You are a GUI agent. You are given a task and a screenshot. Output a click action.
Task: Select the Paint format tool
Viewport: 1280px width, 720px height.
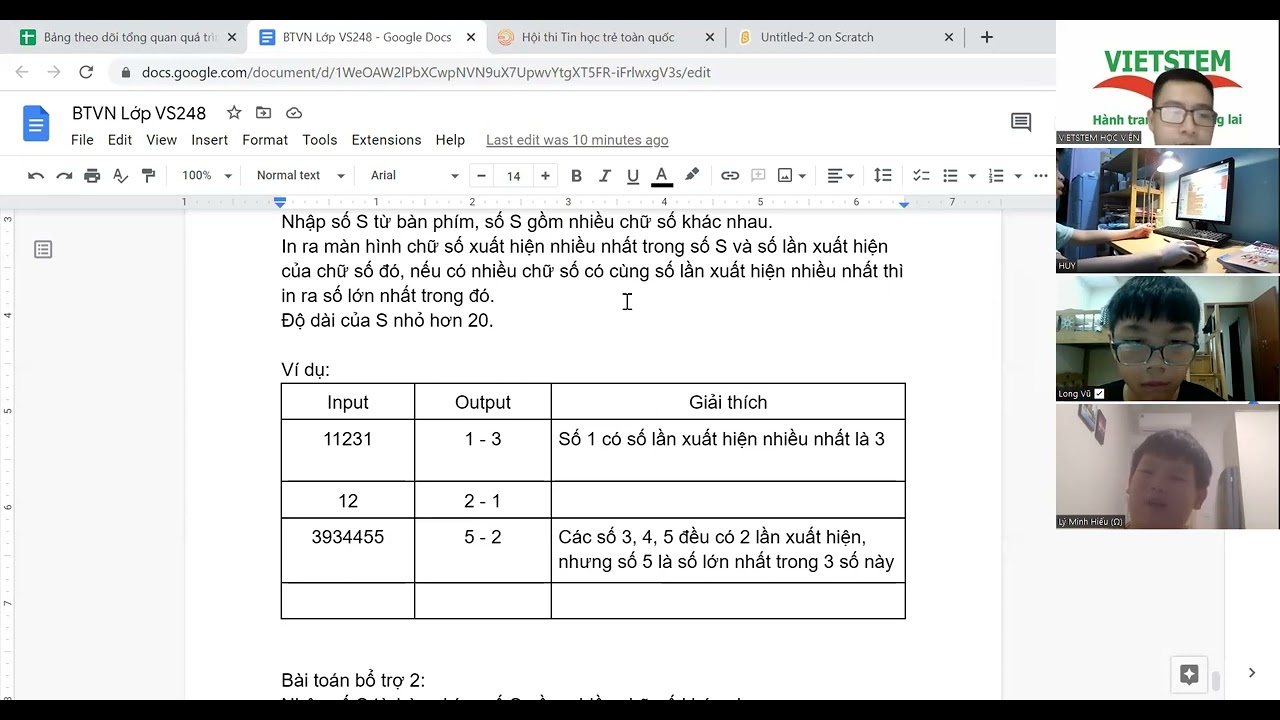click(149, 176)
